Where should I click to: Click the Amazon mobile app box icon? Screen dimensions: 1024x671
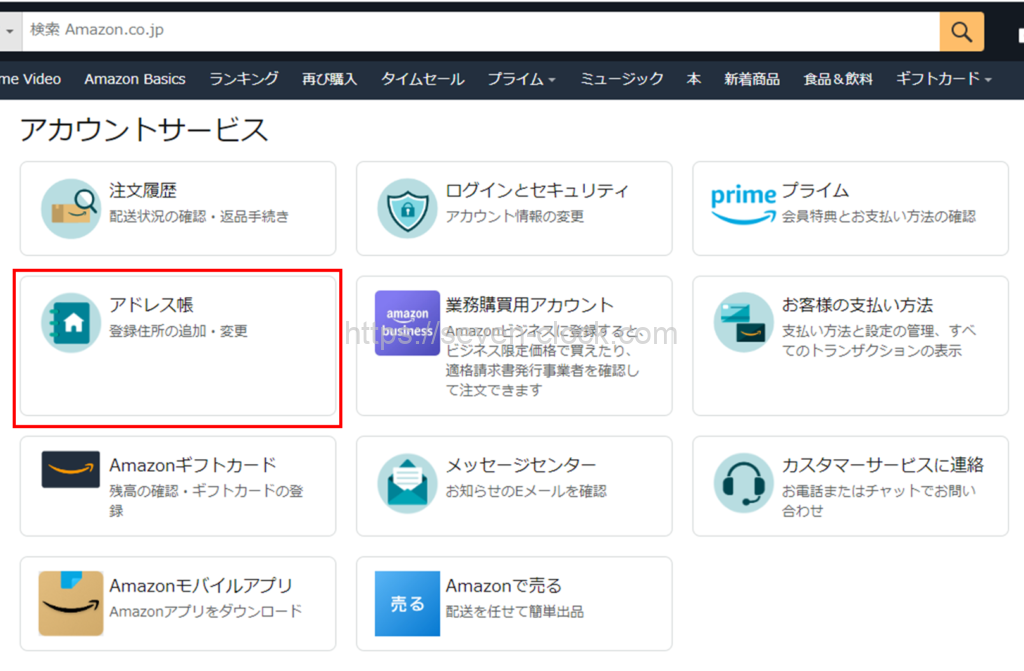coord(71,603)
